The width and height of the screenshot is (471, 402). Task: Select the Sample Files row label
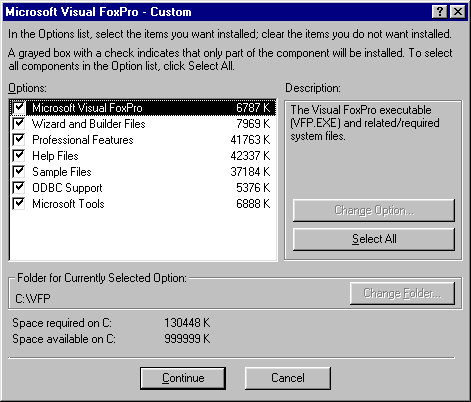point(62,172)
